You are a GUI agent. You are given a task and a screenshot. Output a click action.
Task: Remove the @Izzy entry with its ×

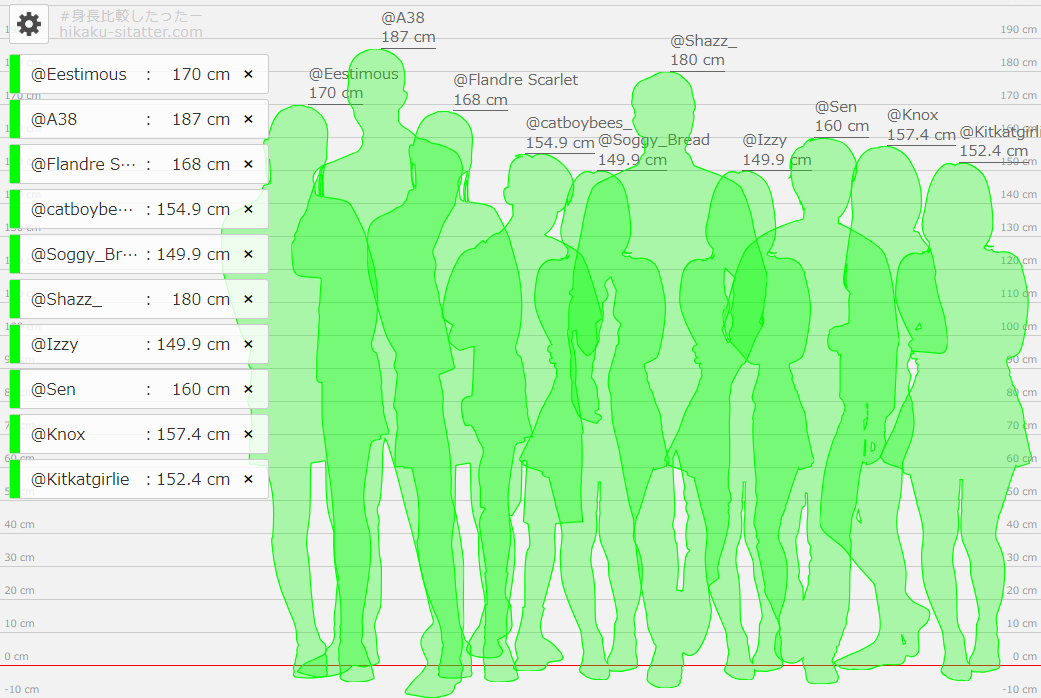pos(248,344)
